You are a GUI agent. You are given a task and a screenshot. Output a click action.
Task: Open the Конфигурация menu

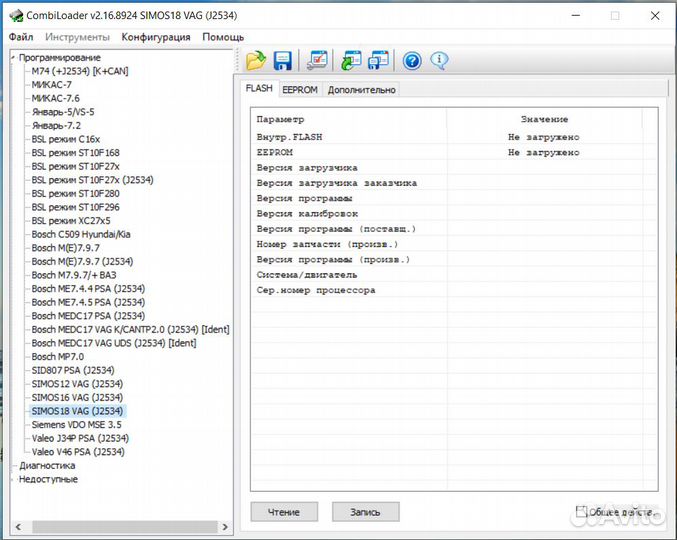point(155,37)
